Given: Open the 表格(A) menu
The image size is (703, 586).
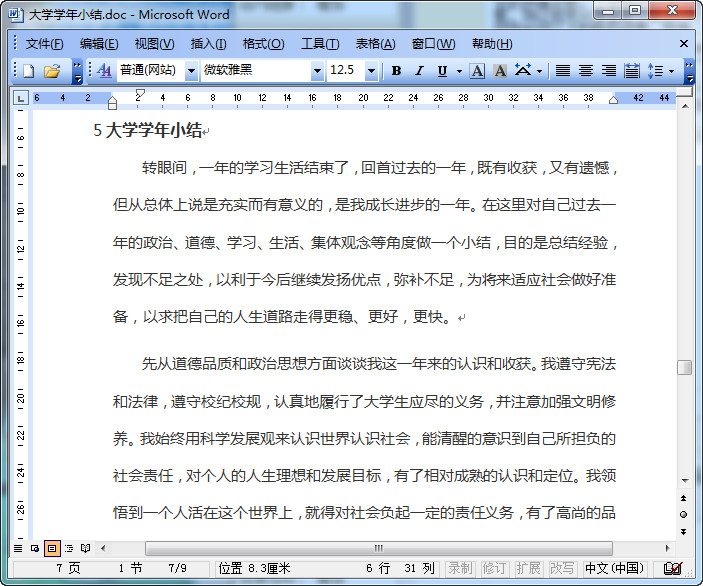Looking at the screenshot, I should click(375, 44).
